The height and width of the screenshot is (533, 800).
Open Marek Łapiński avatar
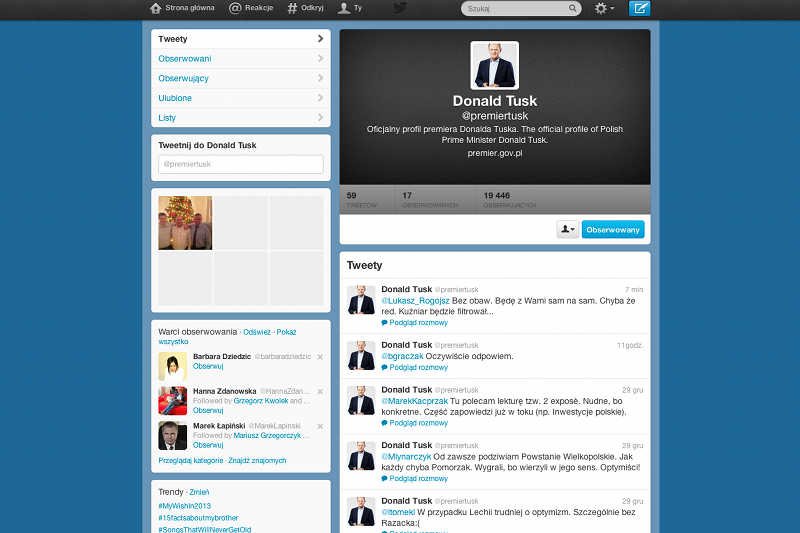click(x=172, y=435)
